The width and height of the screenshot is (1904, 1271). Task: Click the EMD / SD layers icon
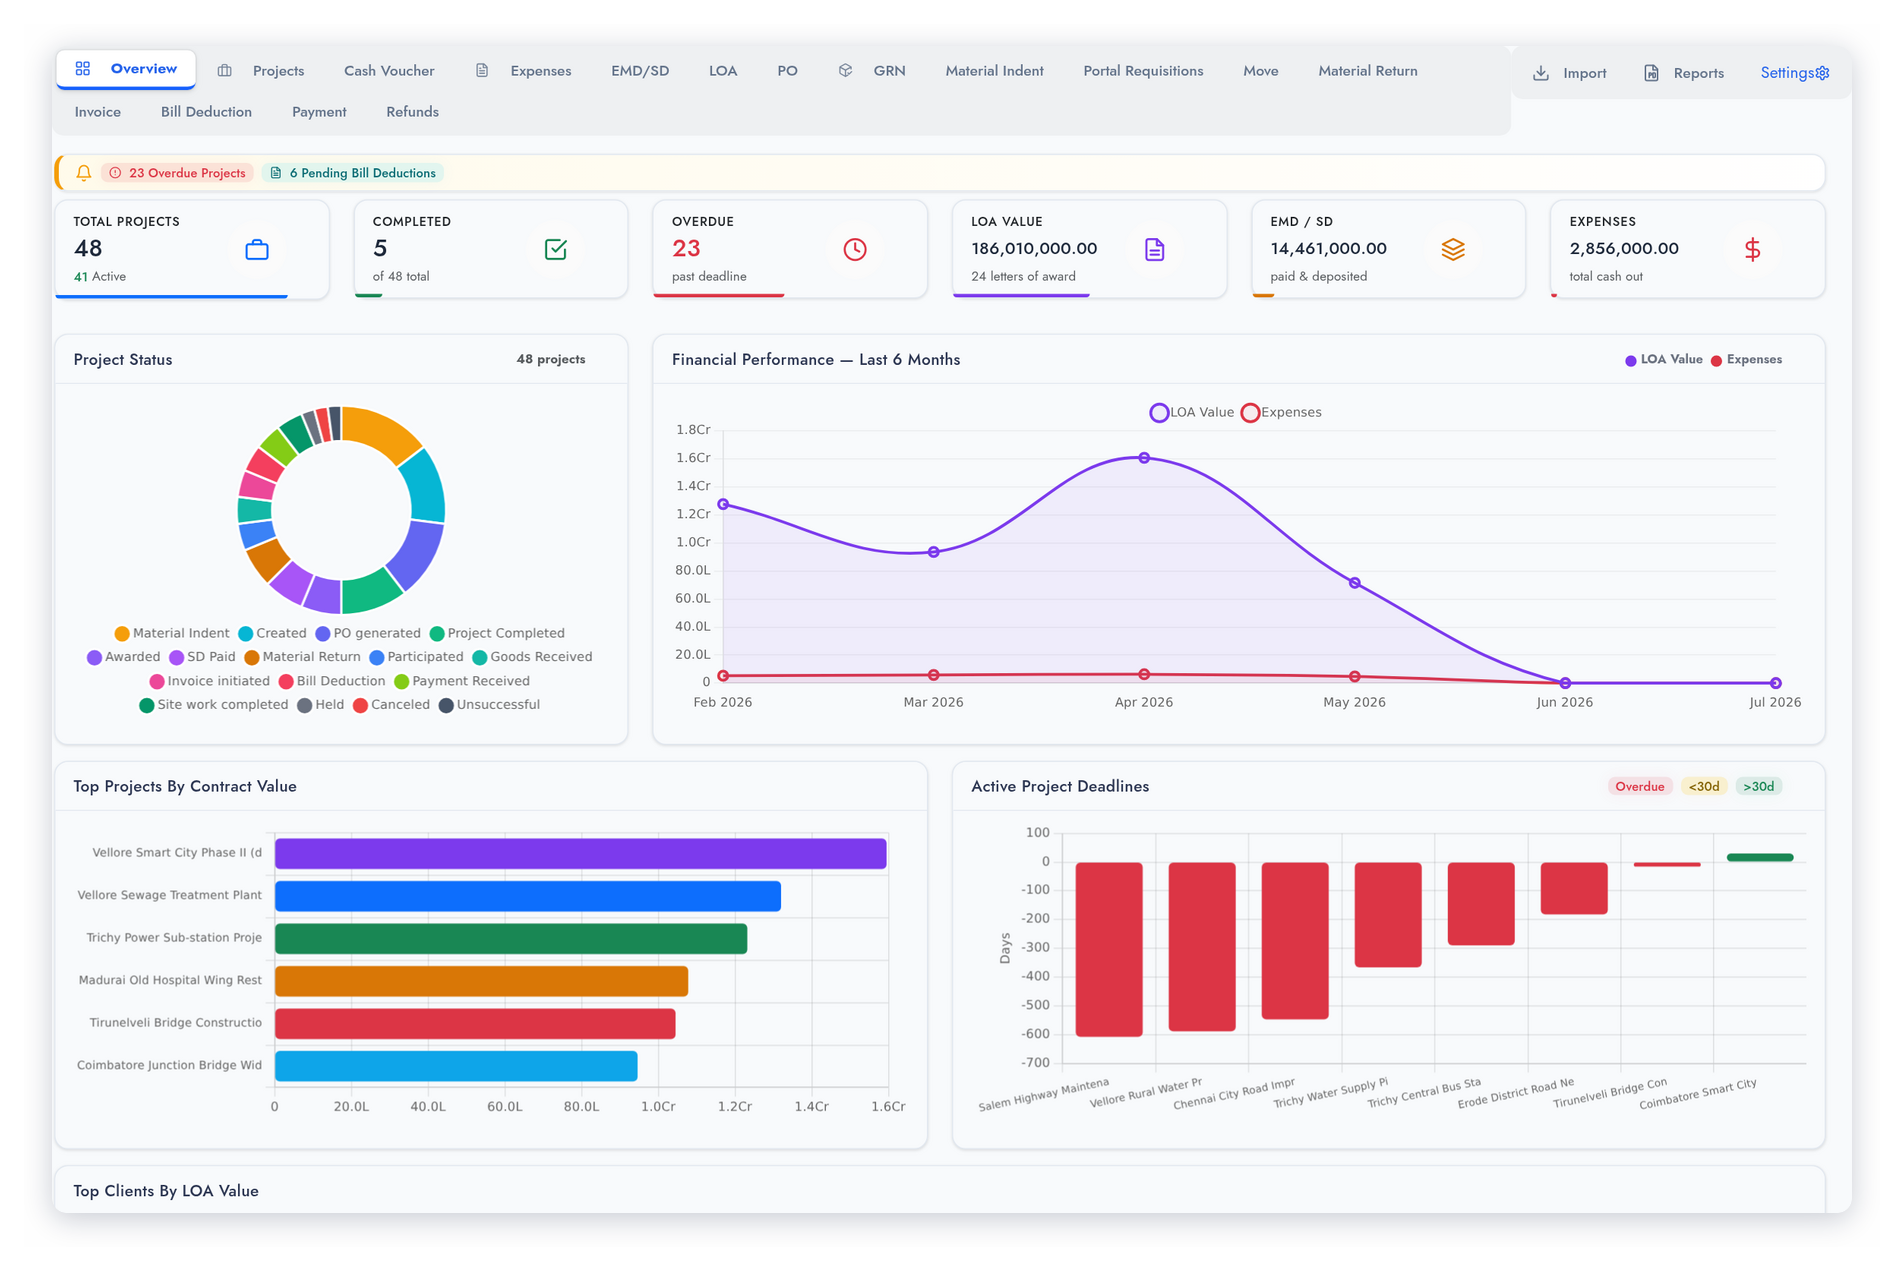pyautogui.click(x=1453, y=250)
